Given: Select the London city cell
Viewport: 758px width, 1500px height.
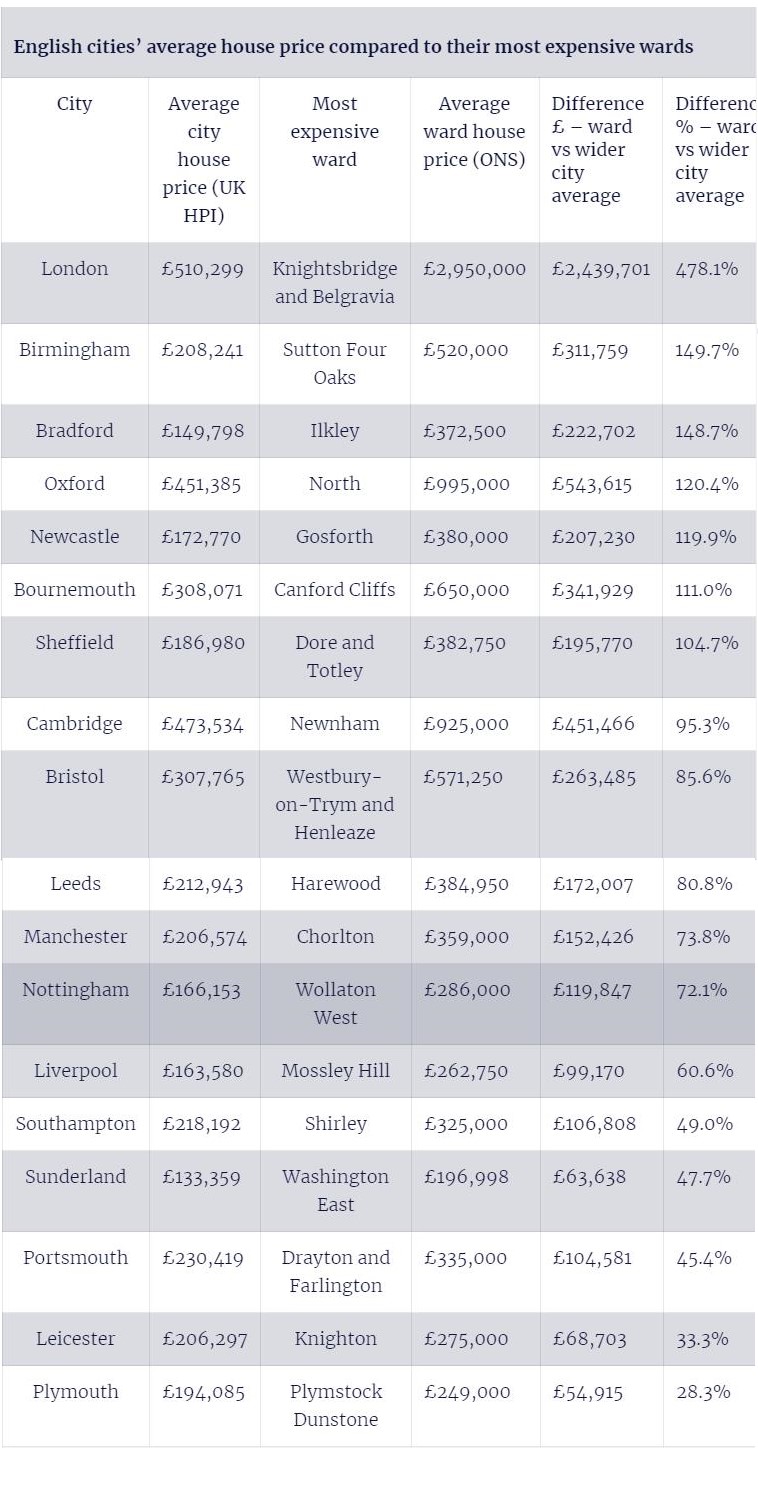Looking at the screenshot, I should click(x=74, y=269).
